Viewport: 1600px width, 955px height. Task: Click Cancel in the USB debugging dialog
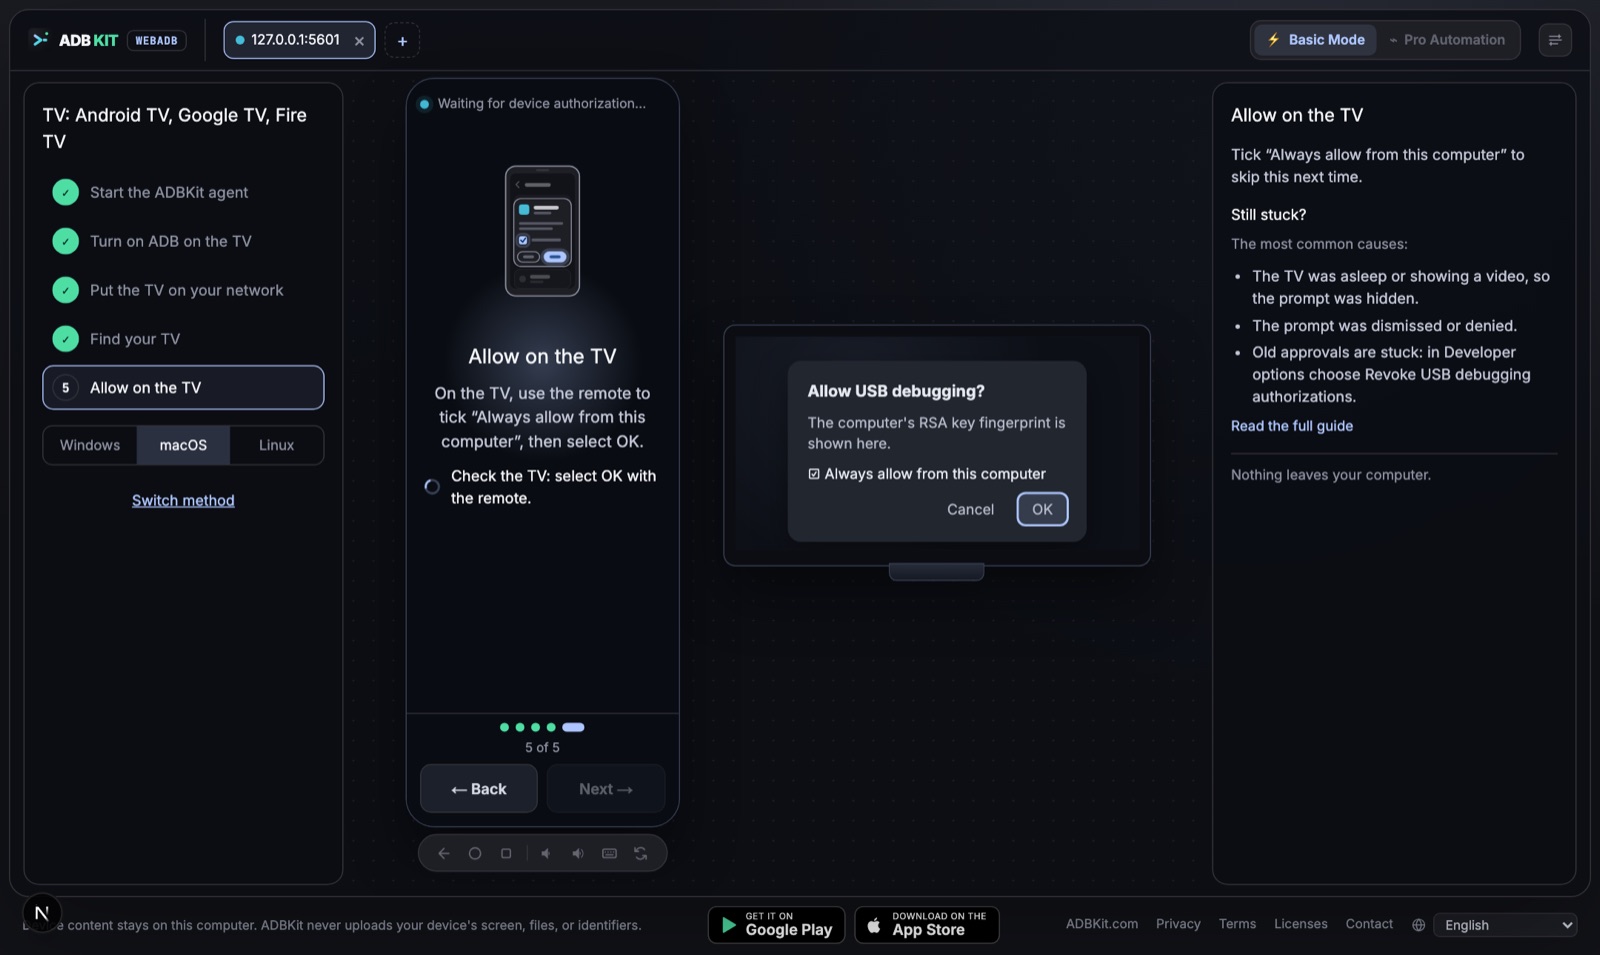pyautogui.click(x=970, y=509)
